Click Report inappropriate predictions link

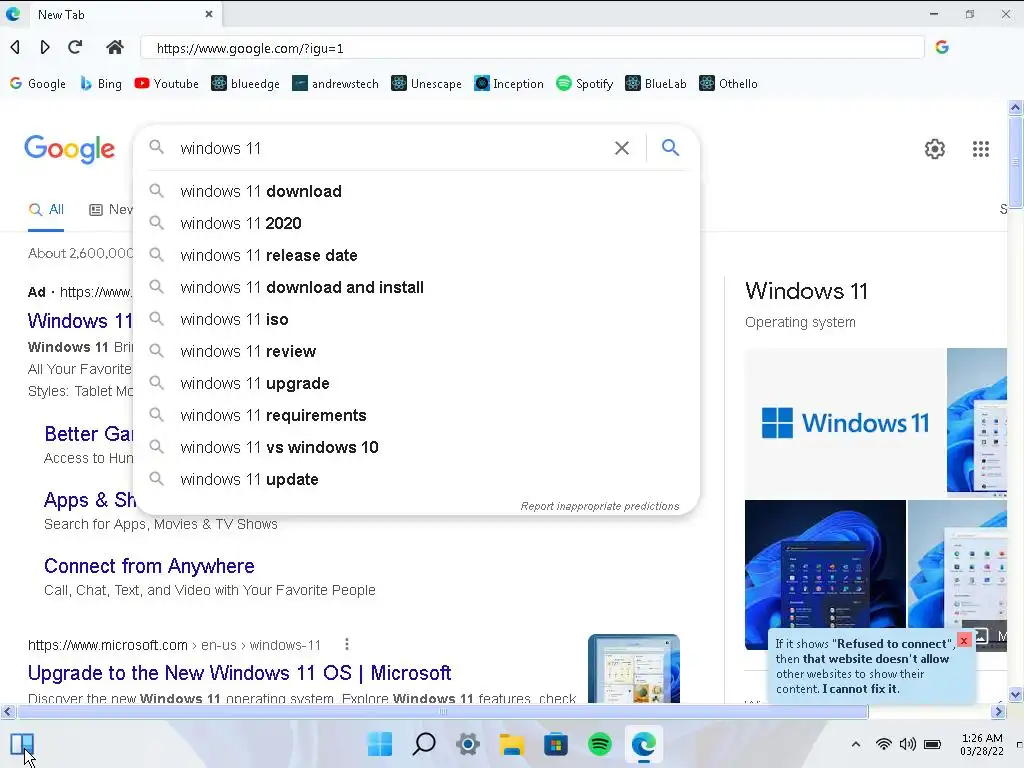(x=600, y=506)
